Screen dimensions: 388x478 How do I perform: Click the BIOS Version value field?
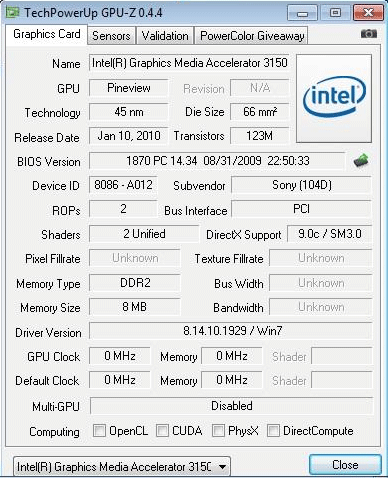217,161
